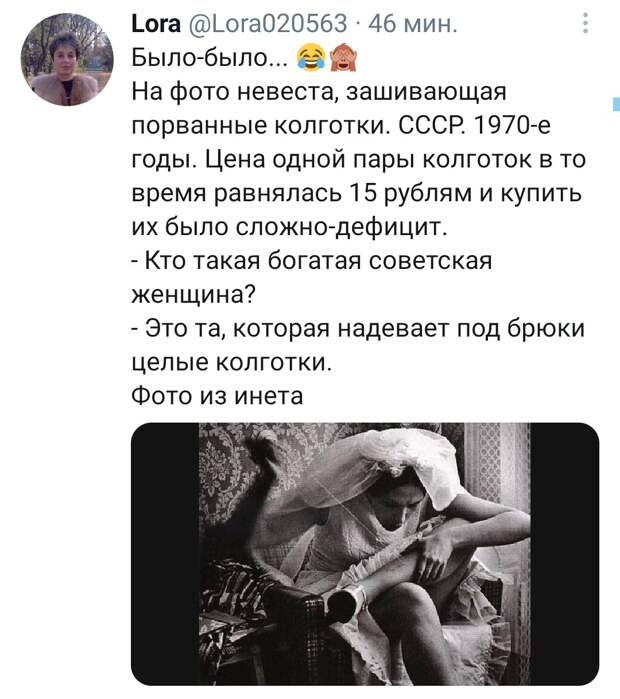This screenshot has width=620, height=699.
Task: Click the line целые колготки.
Action: (x=232, y=362)
